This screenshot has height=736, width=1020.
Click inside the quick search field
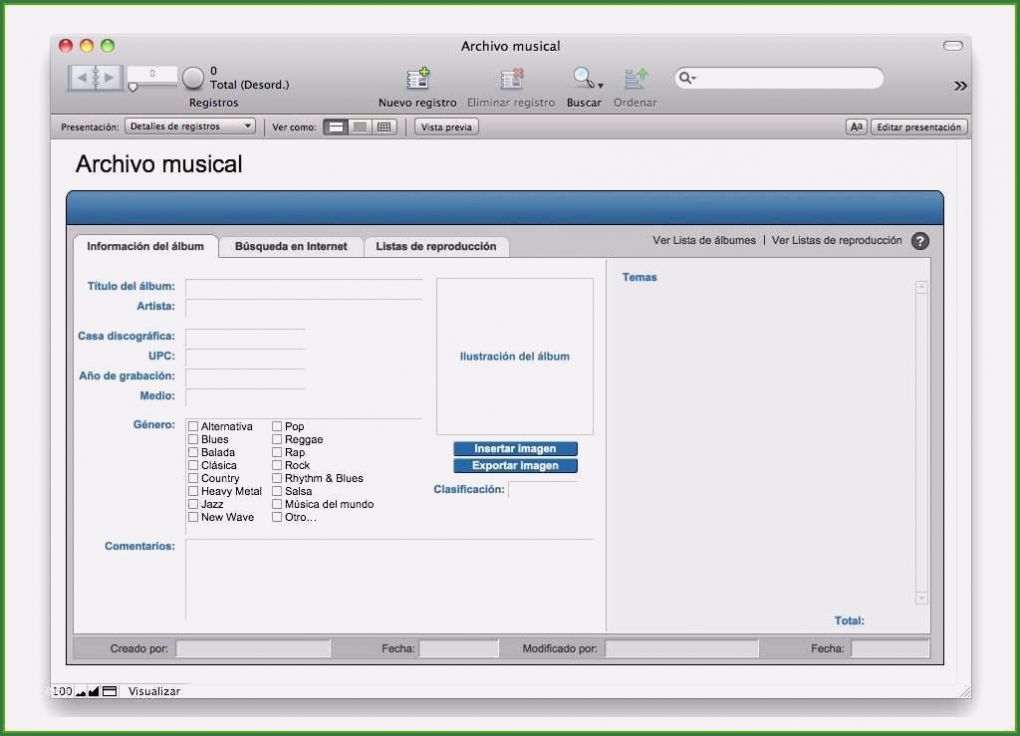tap(780, 77)
